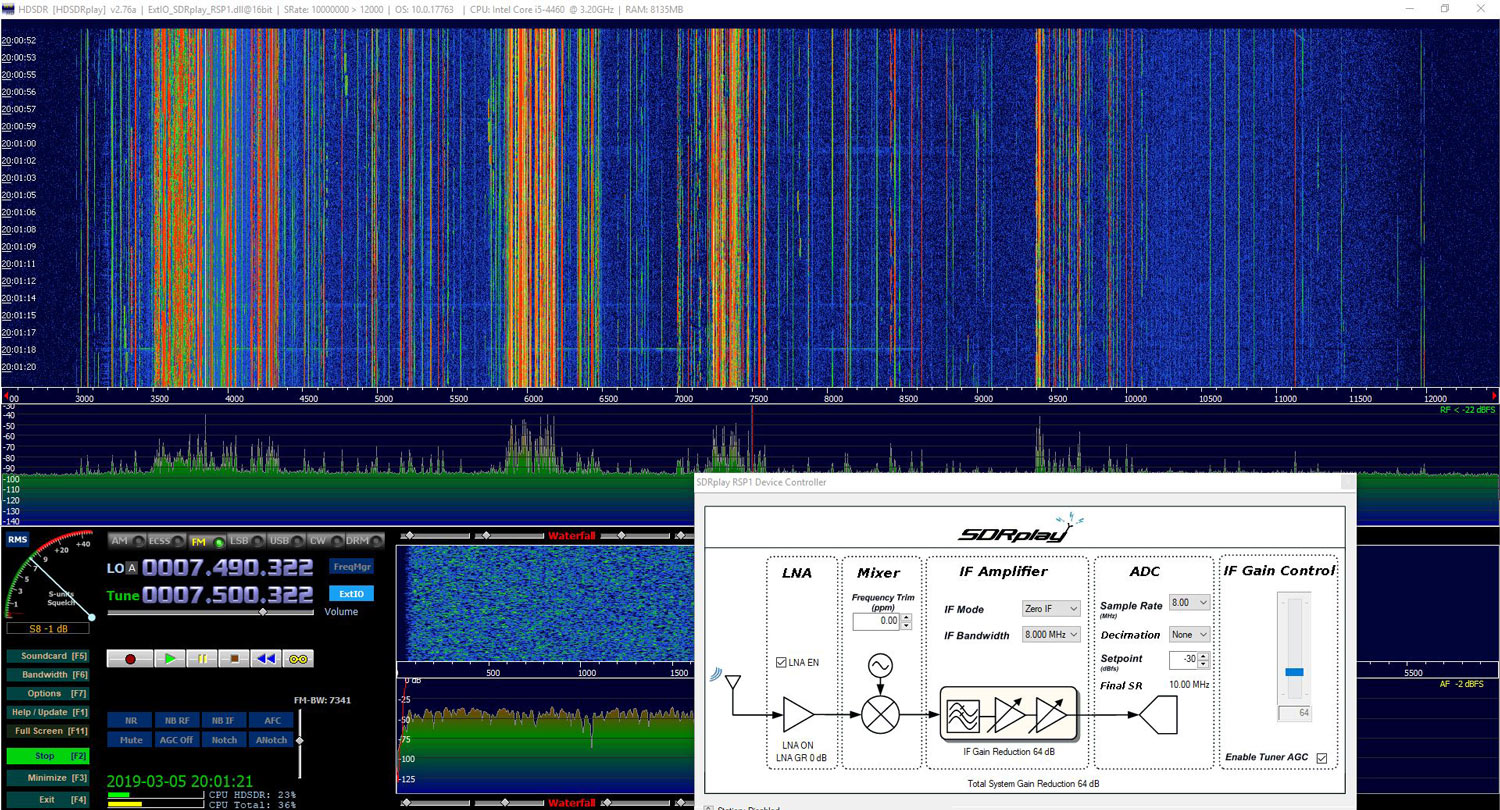Screen dimensions: 1500x810
Task: Open the FreqMgr frequency manager
Action: (352, 566)
